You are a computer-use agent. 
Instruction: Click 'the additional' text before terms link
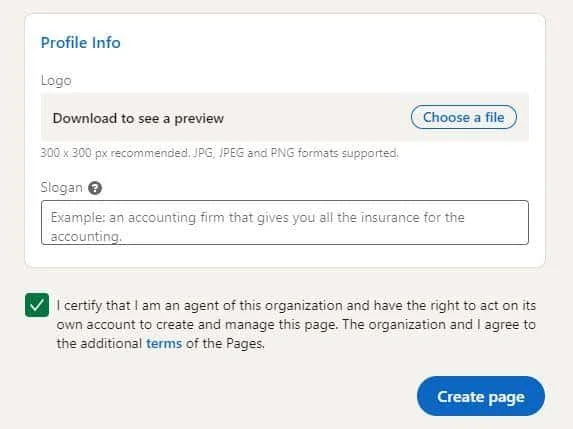99,343
